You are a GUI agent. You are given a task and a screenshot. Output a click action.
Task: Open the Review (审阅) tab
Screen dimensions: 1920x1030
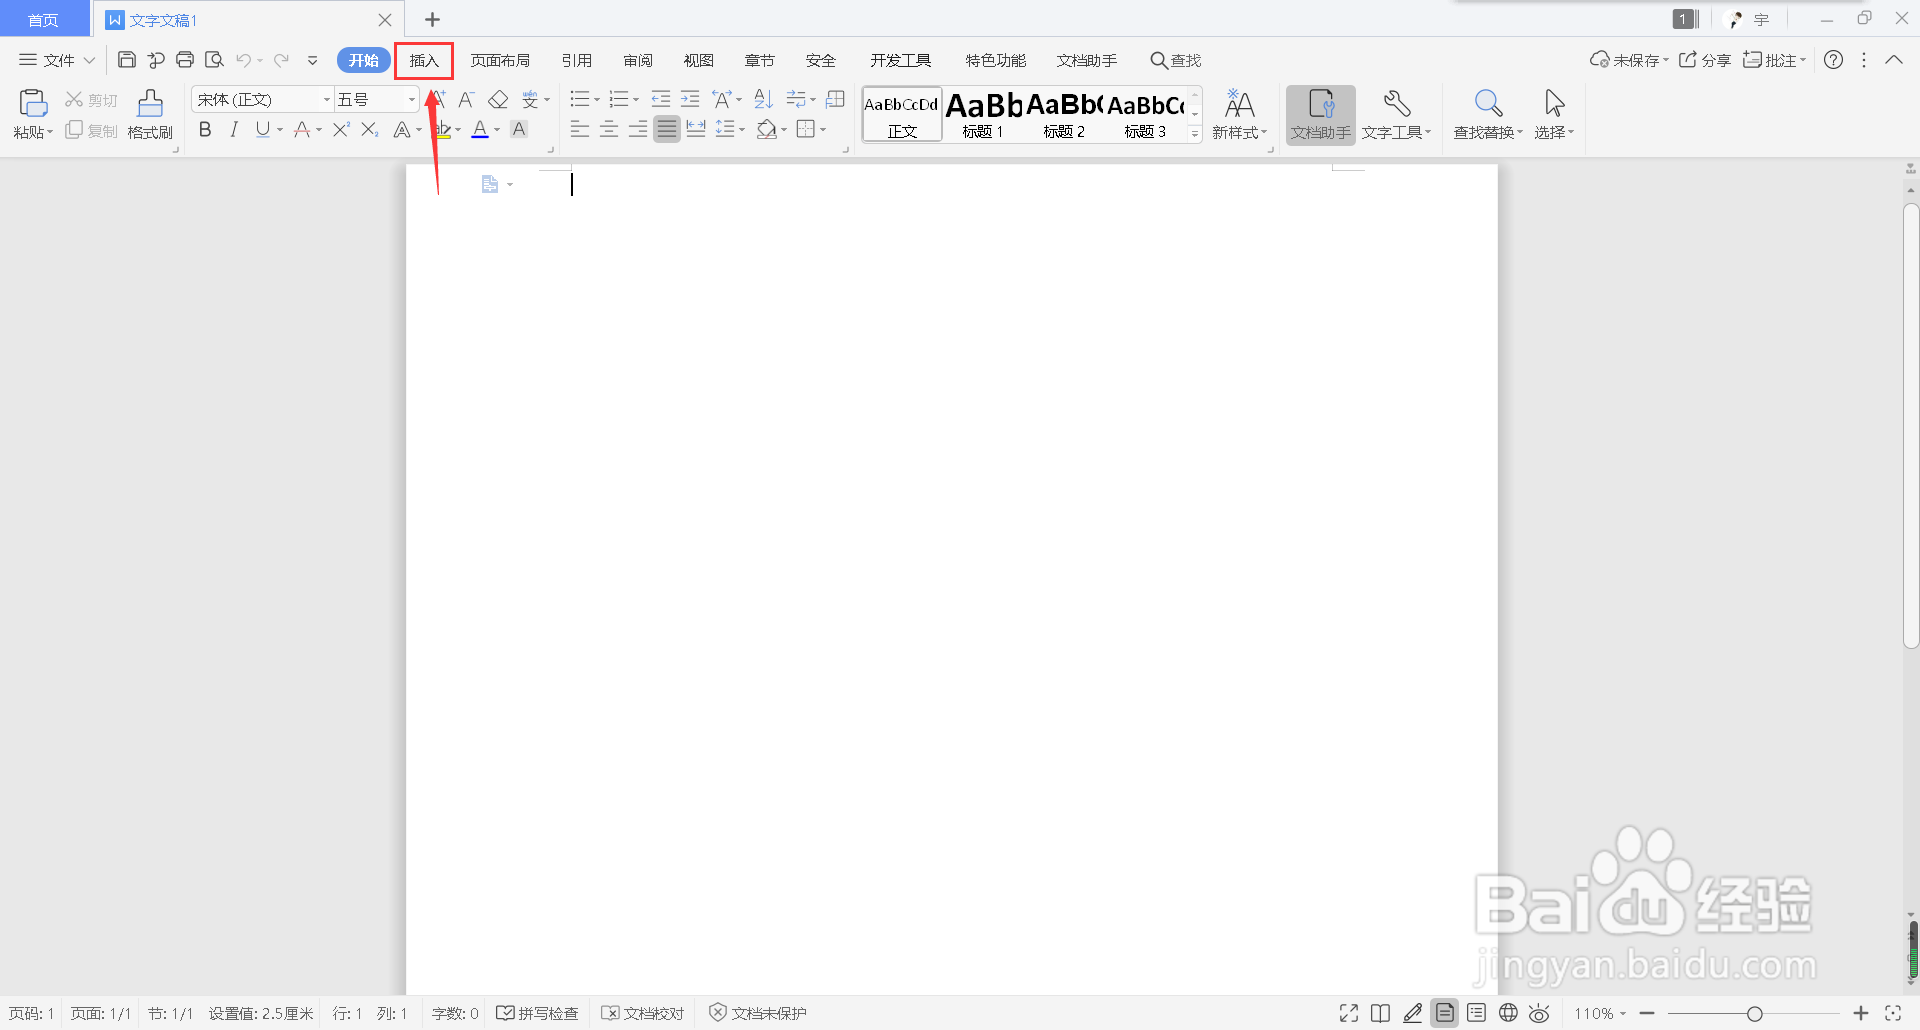[x=638, y=60]
